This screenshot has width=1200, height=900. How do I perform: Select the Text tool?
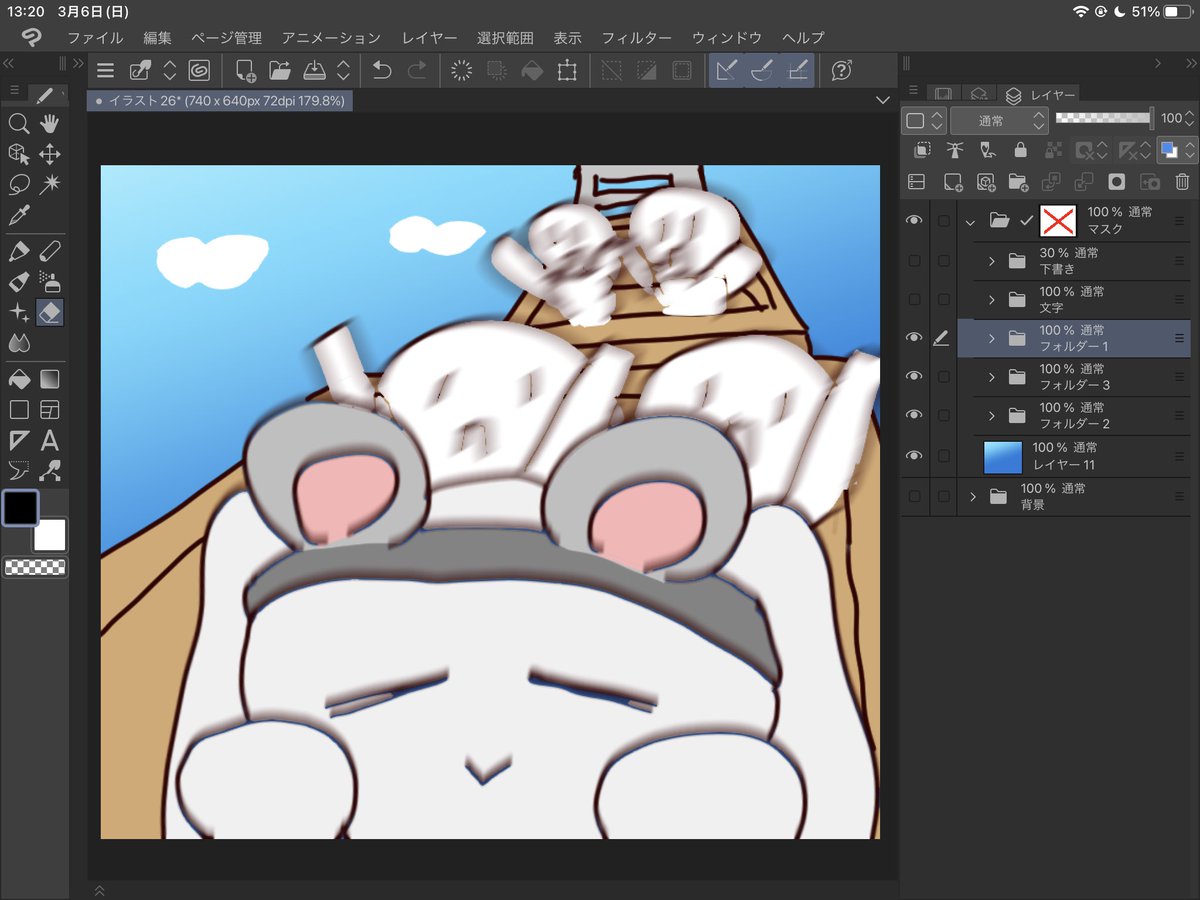[49, 440]
